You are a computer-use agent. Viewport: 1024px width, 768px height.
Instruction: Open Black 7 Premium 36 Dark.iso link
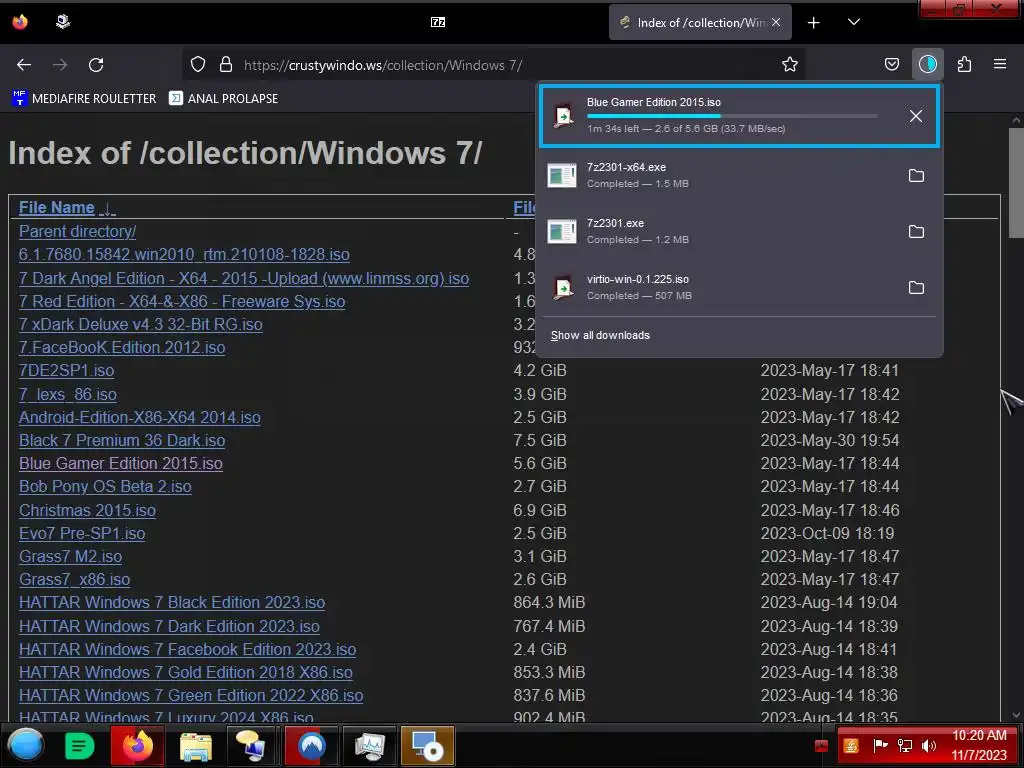point(122,441)
